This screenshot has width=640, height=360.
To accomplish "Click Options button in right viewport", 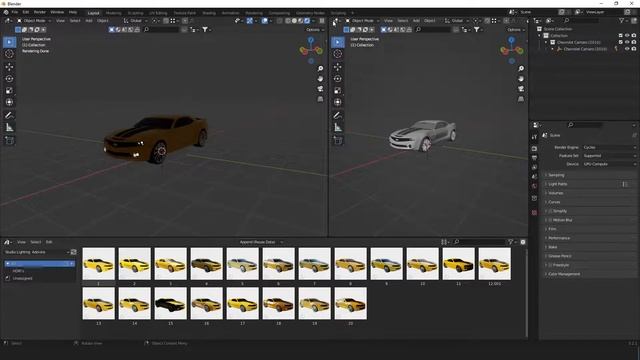I will coord(516,30).
